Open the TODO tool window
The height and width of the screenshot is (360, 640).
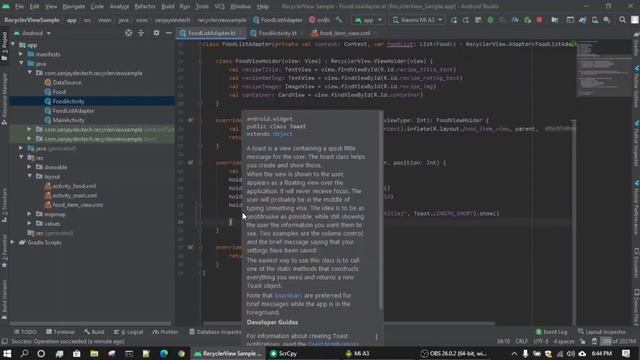[x=25, y=332]
